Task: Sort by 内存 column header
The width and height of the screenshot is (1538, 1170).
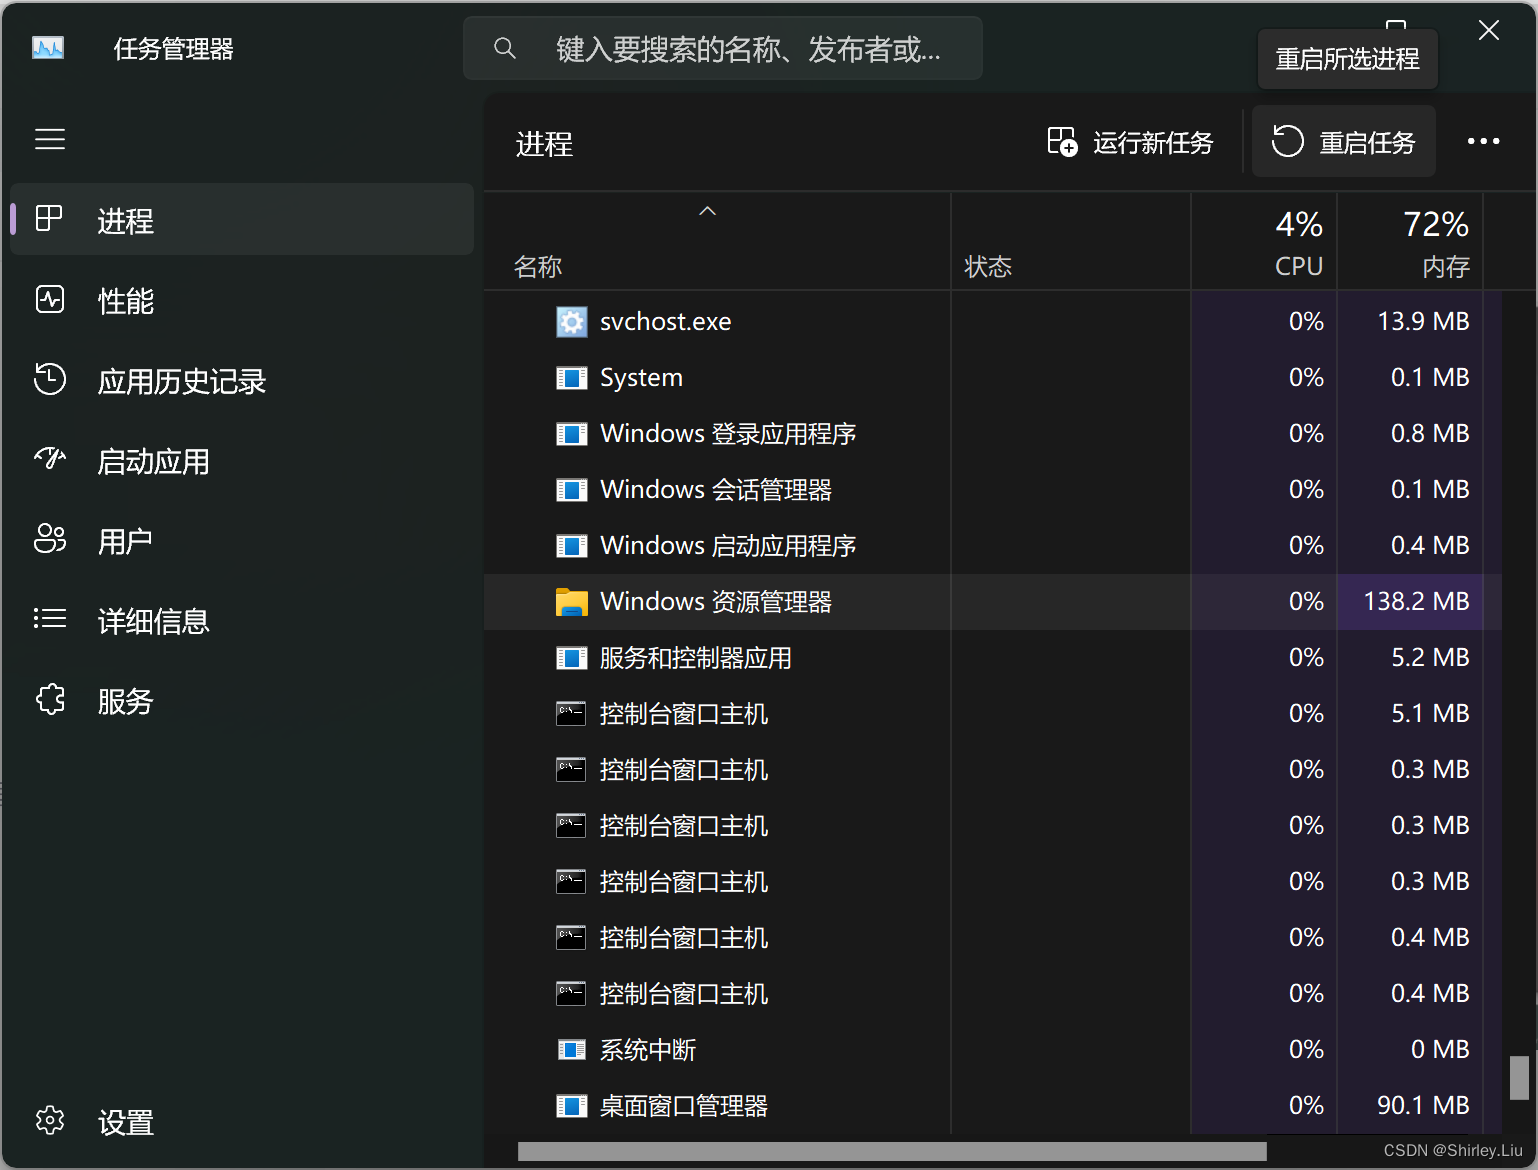Action: [1410, 242]
